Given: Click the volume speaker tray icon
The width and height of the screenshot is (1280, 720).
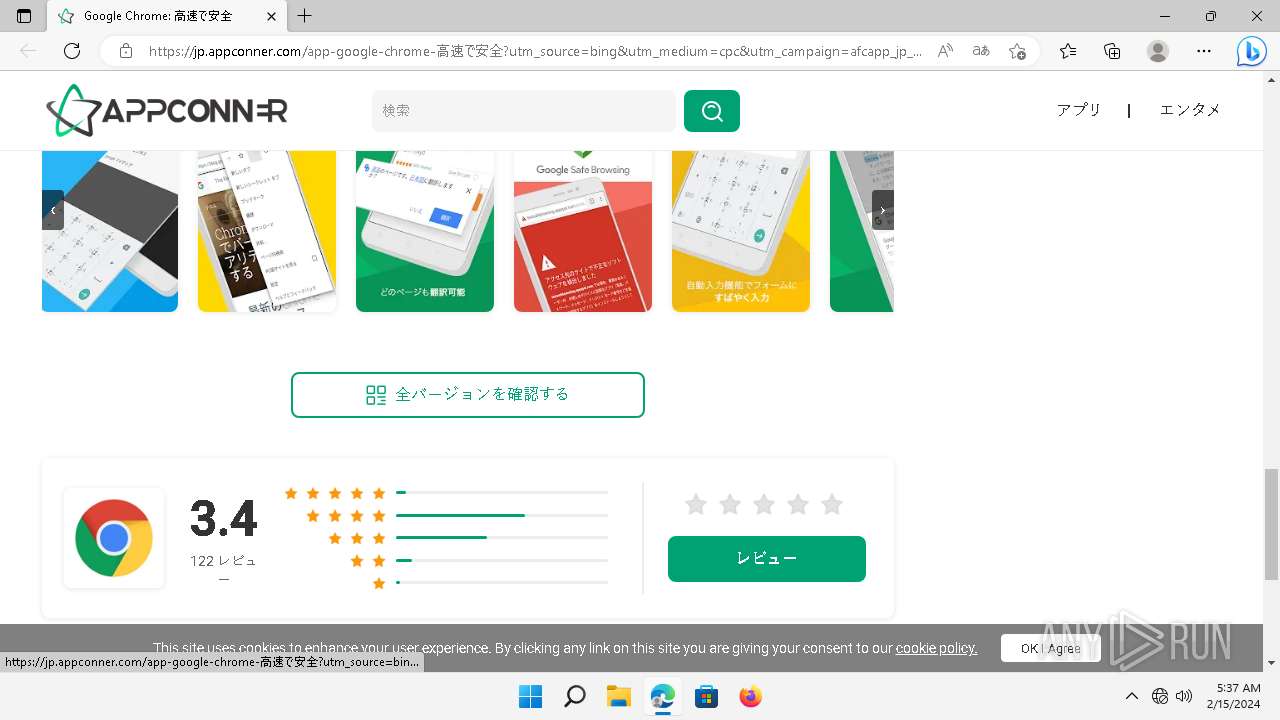Looking at the screenshot, I should [1184, 696].
